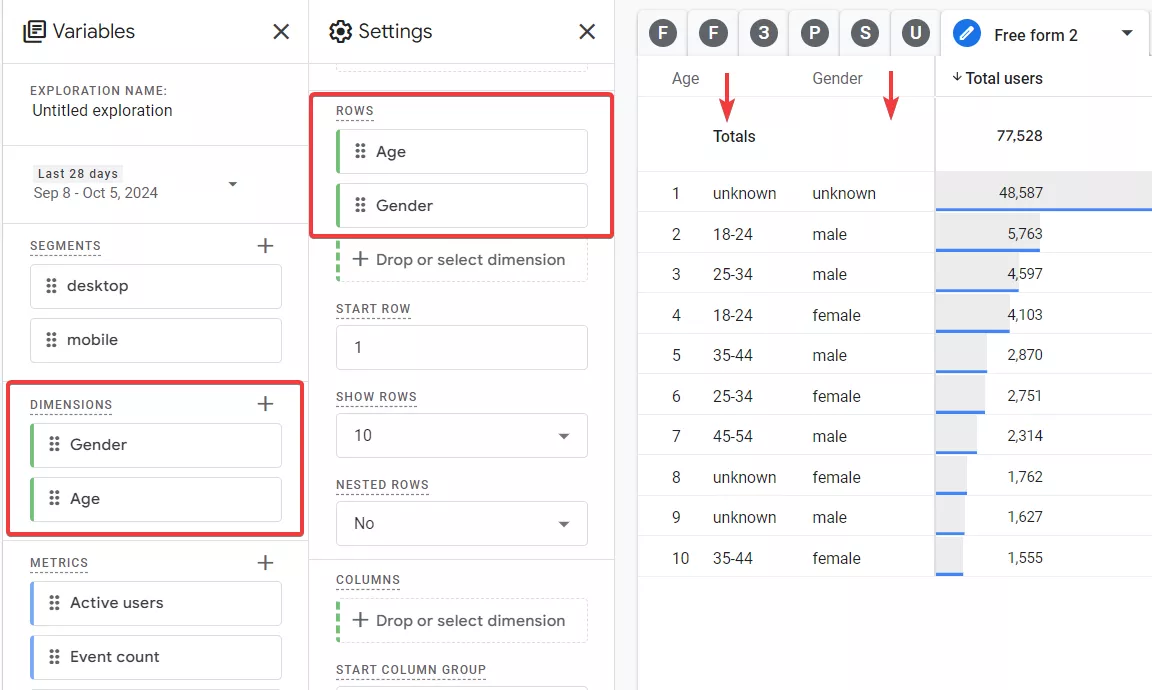Image resolution: width=1152 pixels, height=690 pixels.
Task: Click the Gender column header
Action: point(837,79)
